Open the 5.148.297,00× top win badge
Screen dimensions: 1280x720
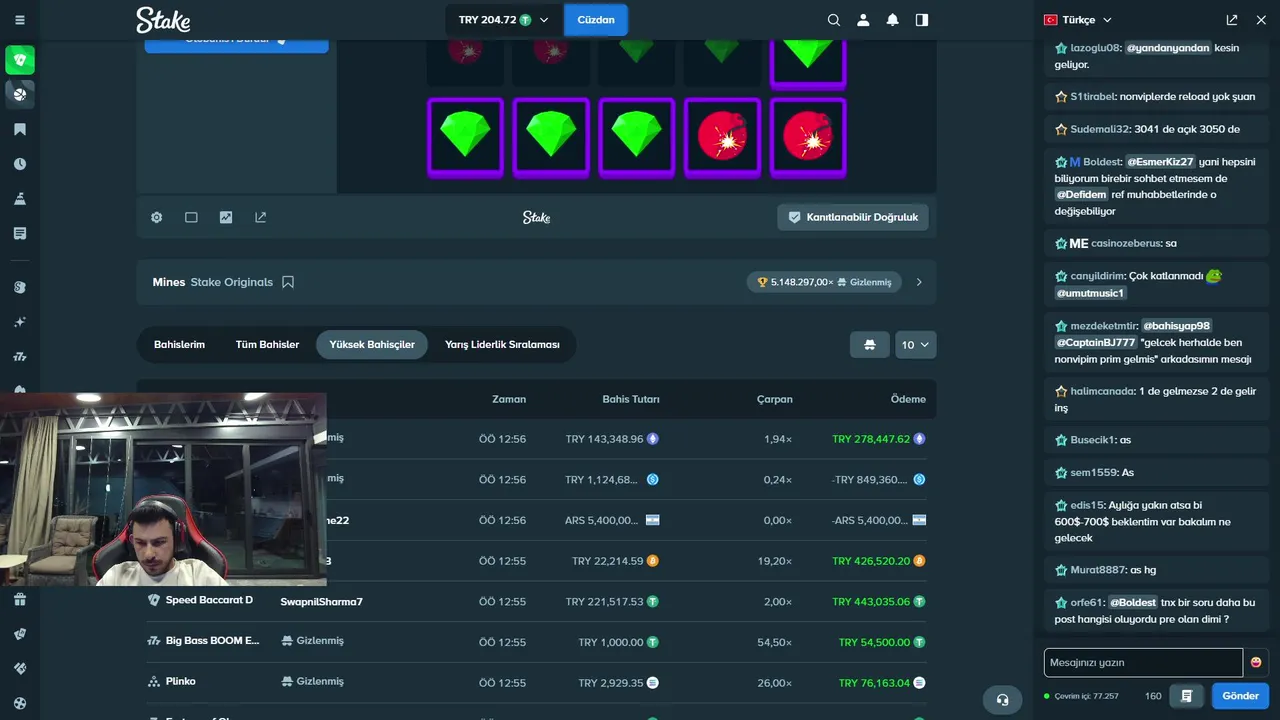tap(825, 282)
